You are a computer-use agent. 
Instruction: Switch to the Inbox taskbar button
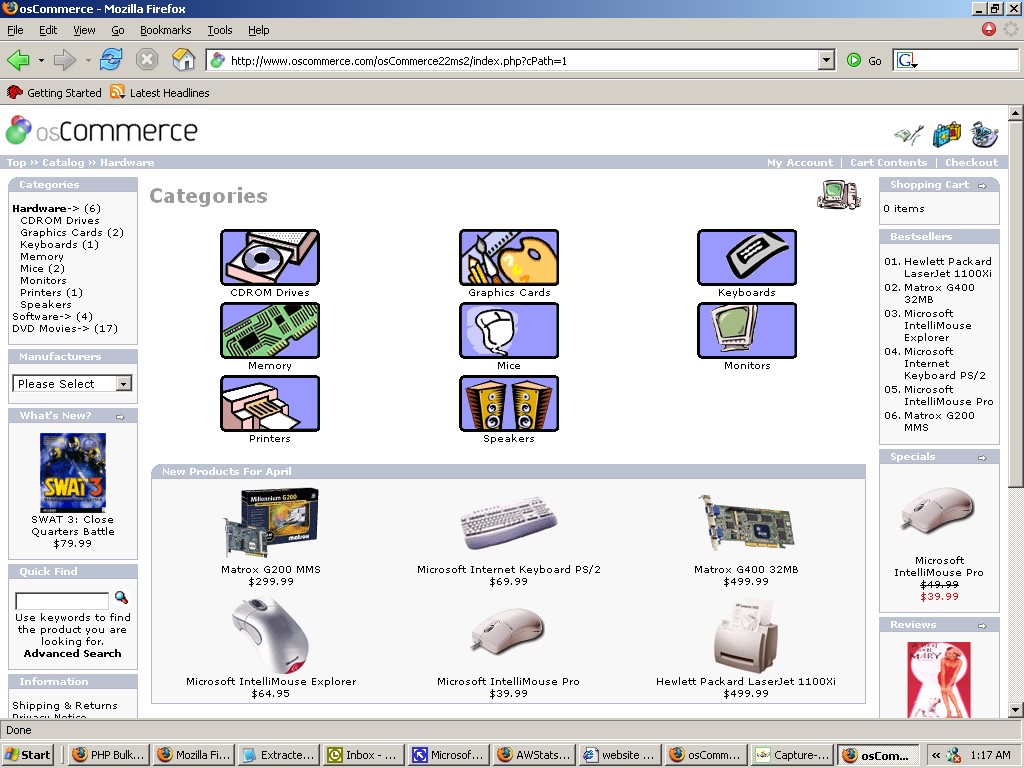click(x=364, y=755)
